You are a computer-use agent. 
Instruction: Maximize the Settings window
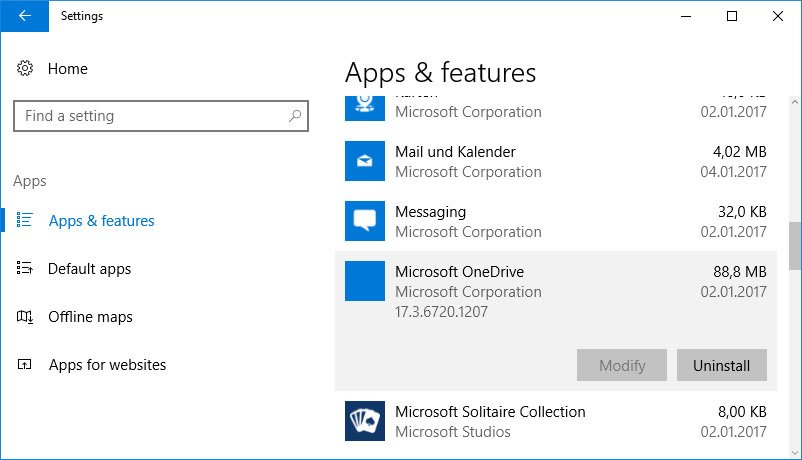point(732,16)
